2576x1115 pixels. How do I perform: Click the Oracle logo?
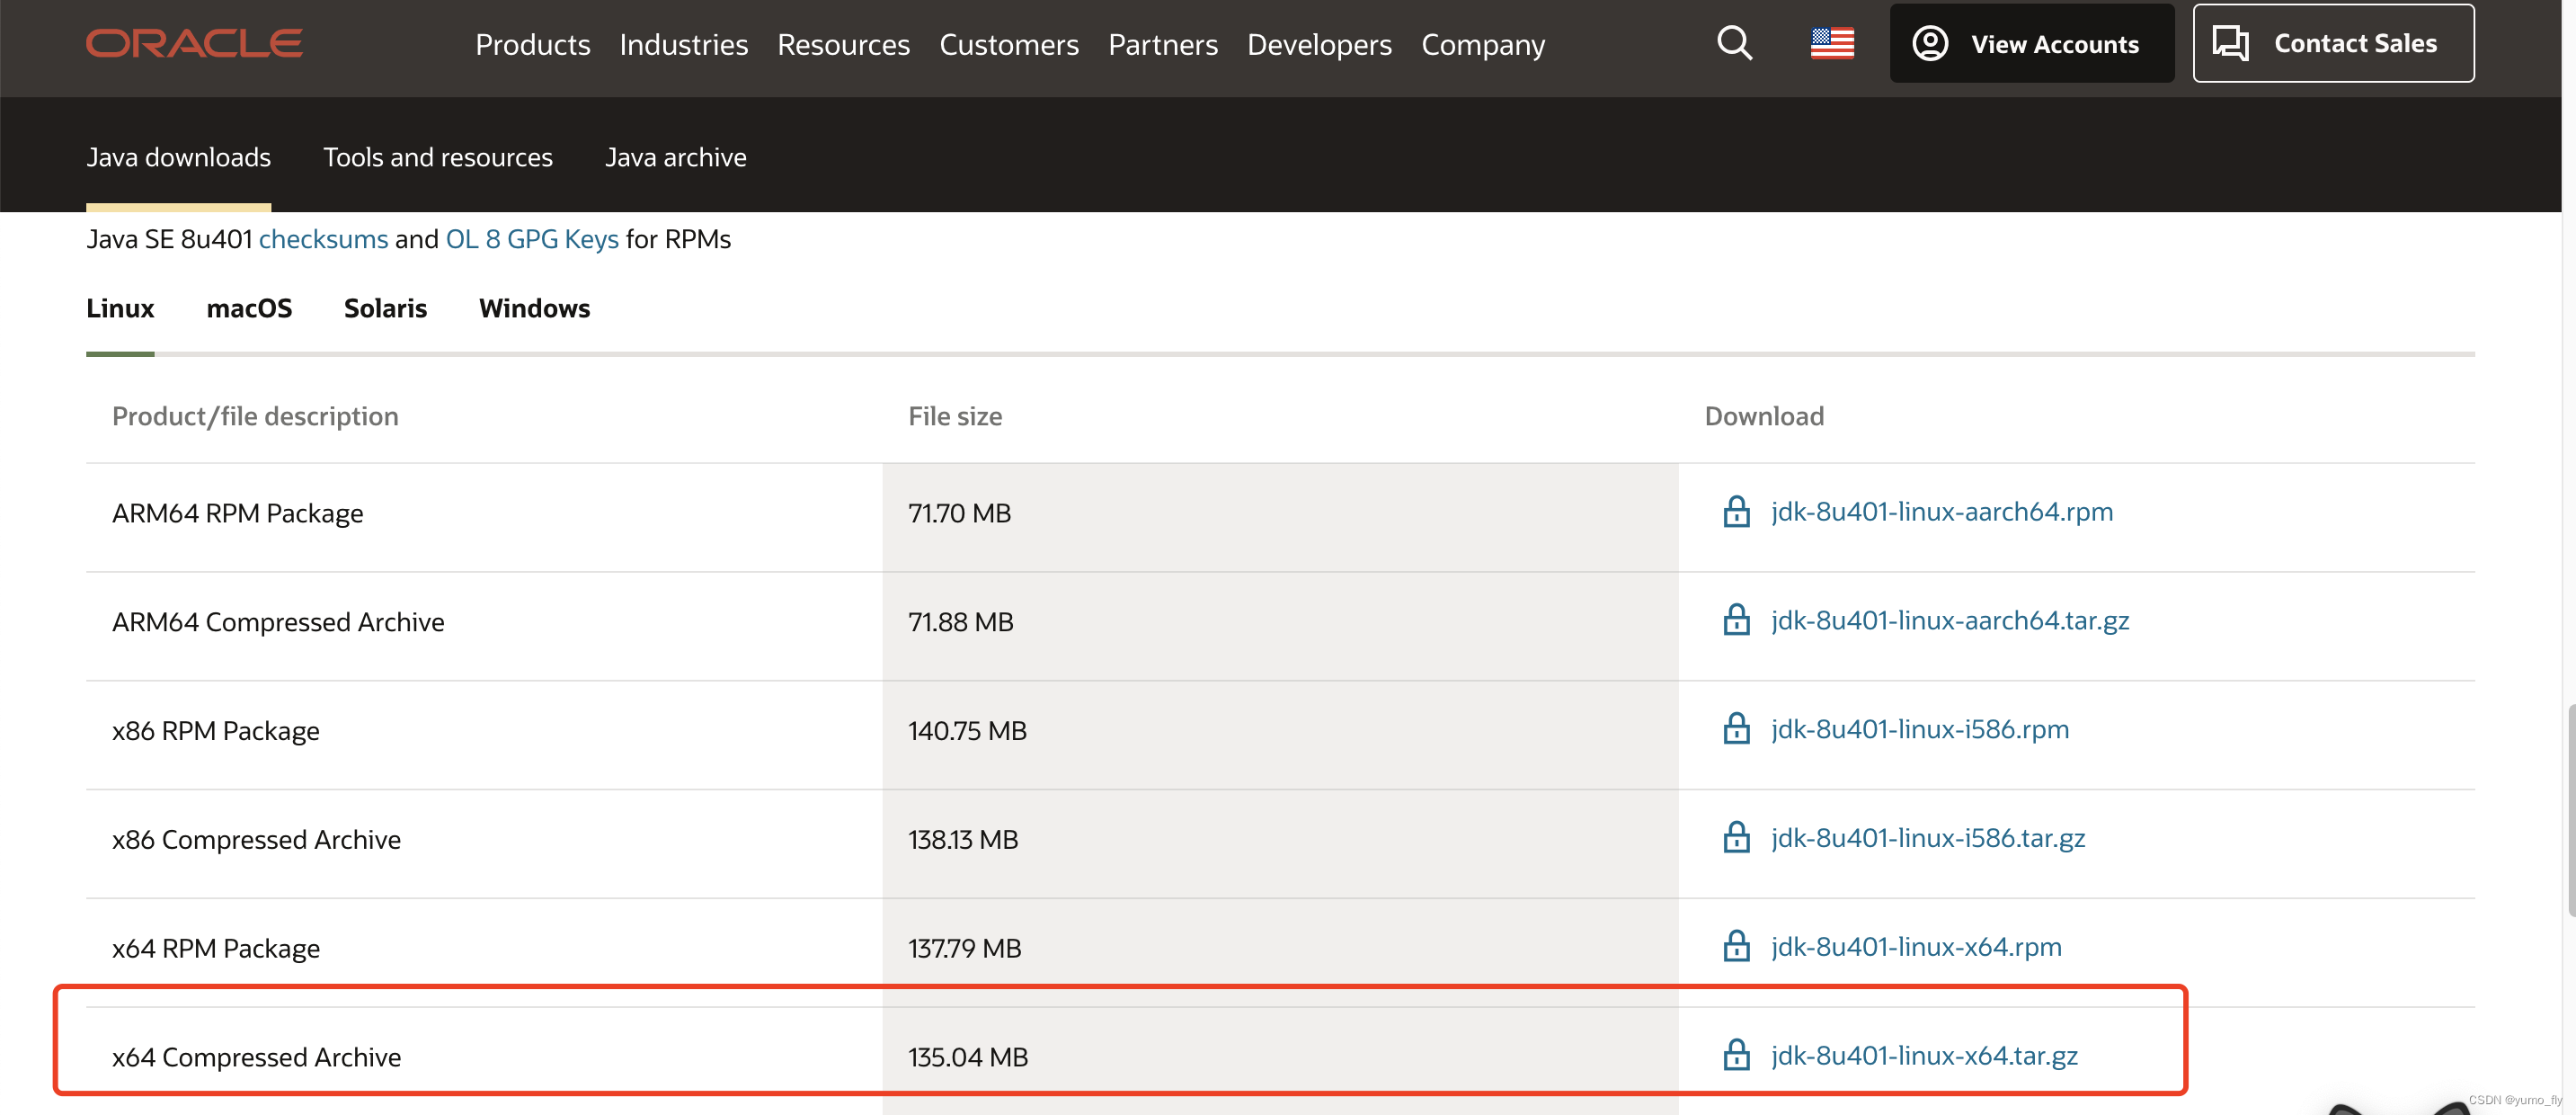tap(194, 43)
